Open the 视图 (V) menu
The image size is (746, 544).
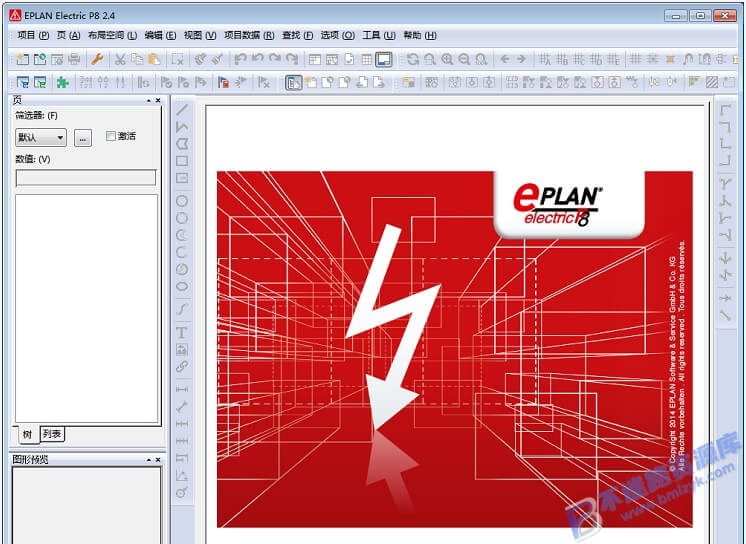pos(200,35)
